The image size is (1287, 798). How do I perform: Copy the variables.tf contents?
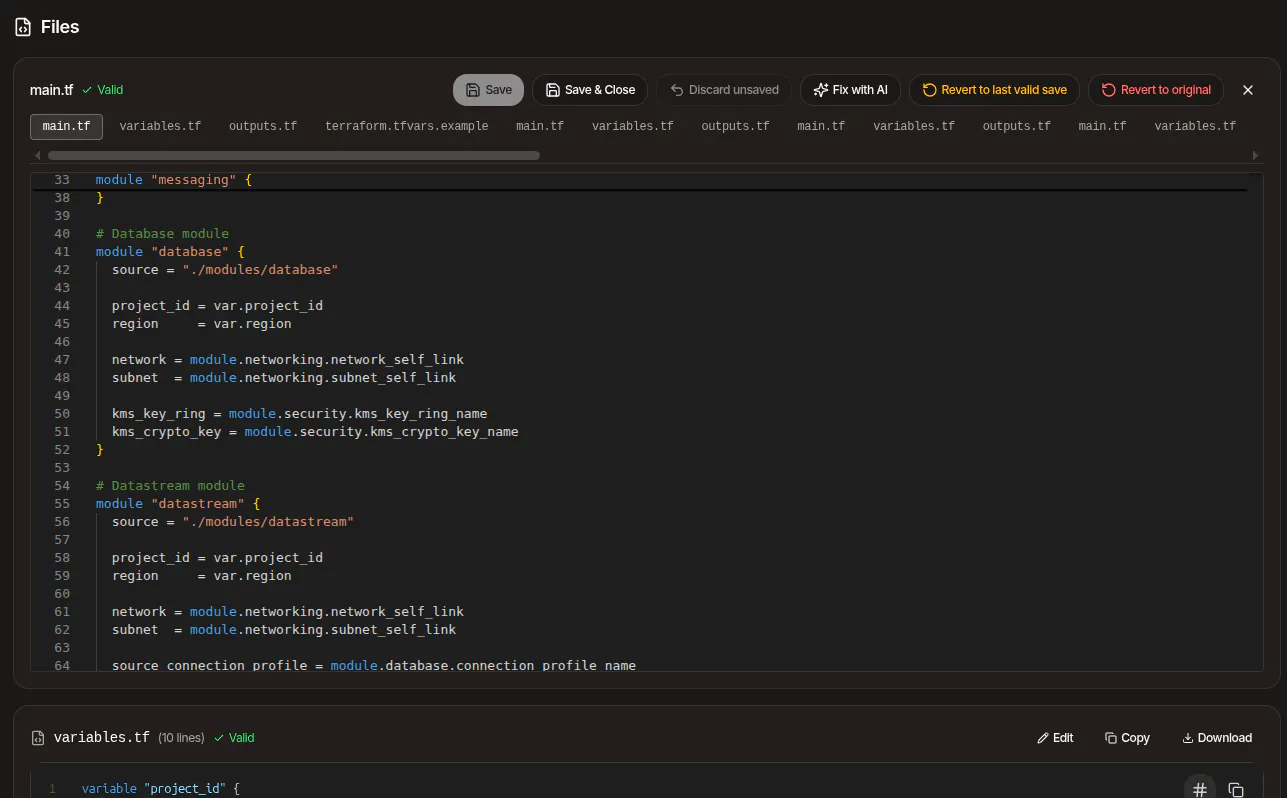point(1127,738)
